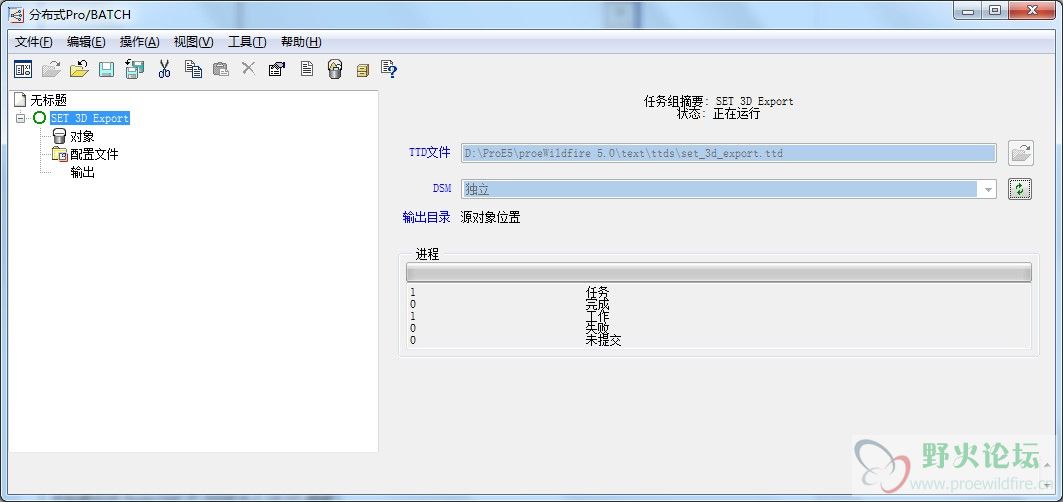Click the Copy pages icon
The height and width of the screenshot is (502, 1063).
[x=194, y=69]
